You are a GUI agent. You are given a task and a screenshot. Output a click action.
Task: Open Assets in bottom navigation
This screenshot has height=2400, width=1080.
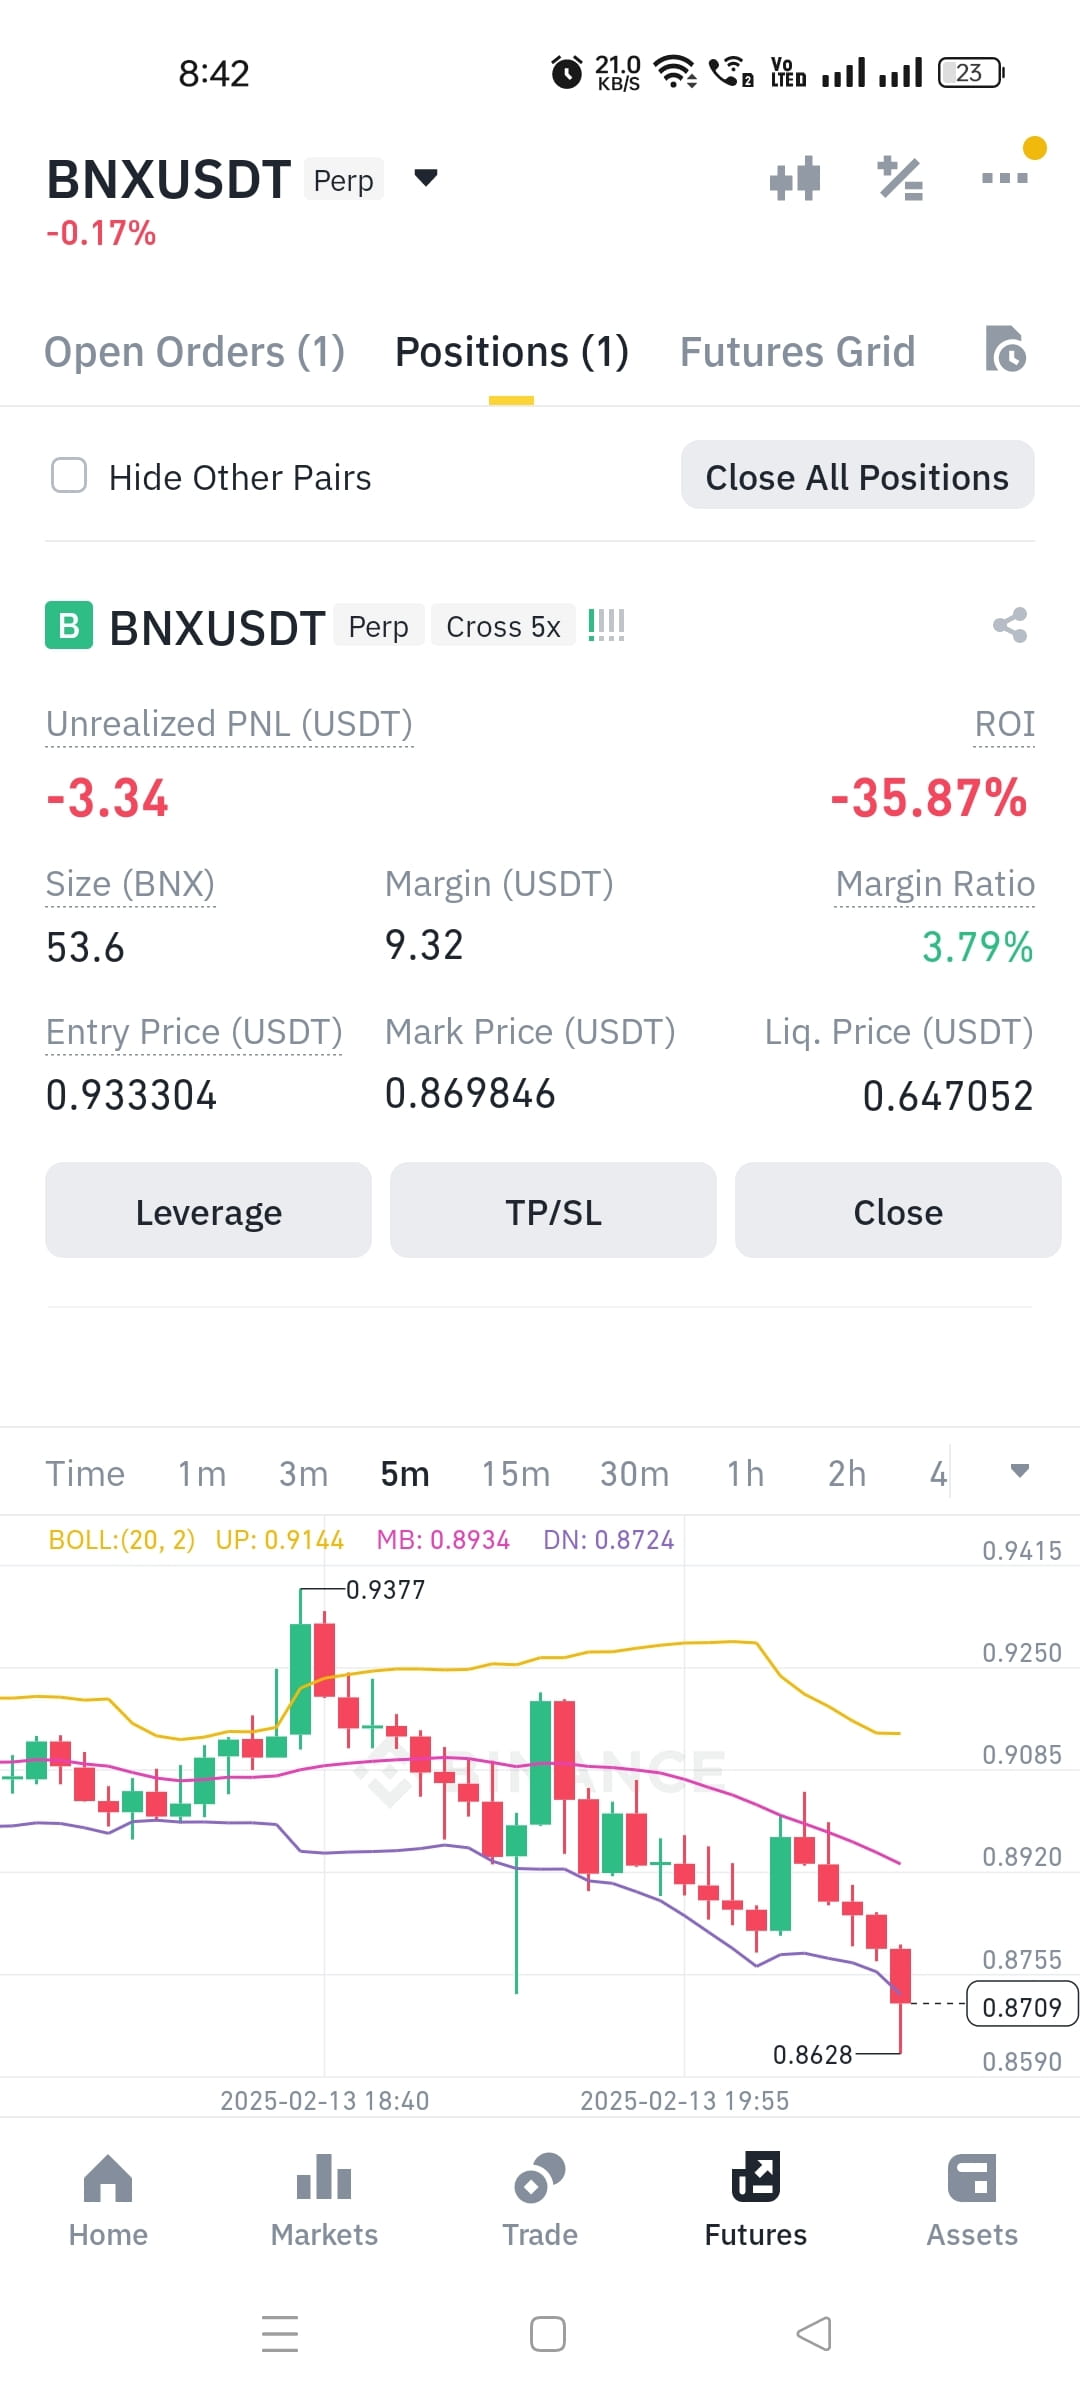pyautogui.click(x=972, y=2200)
